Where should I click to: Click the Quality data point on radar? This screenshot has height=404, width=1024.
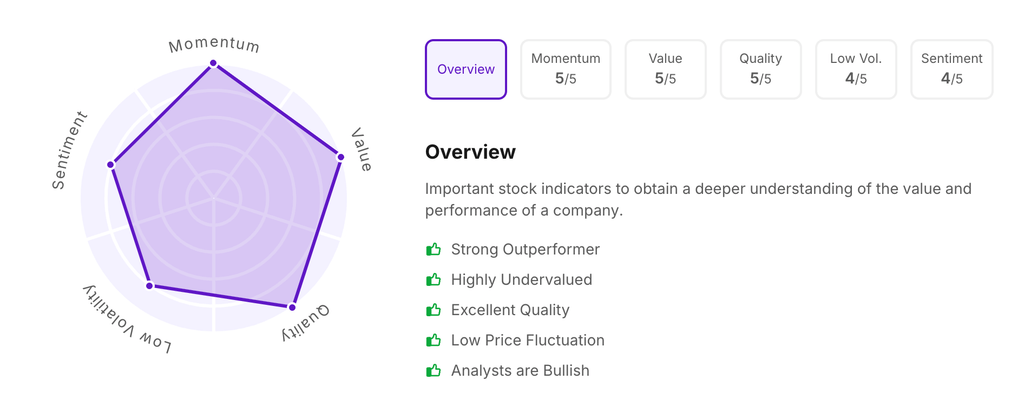pos(292,306)
